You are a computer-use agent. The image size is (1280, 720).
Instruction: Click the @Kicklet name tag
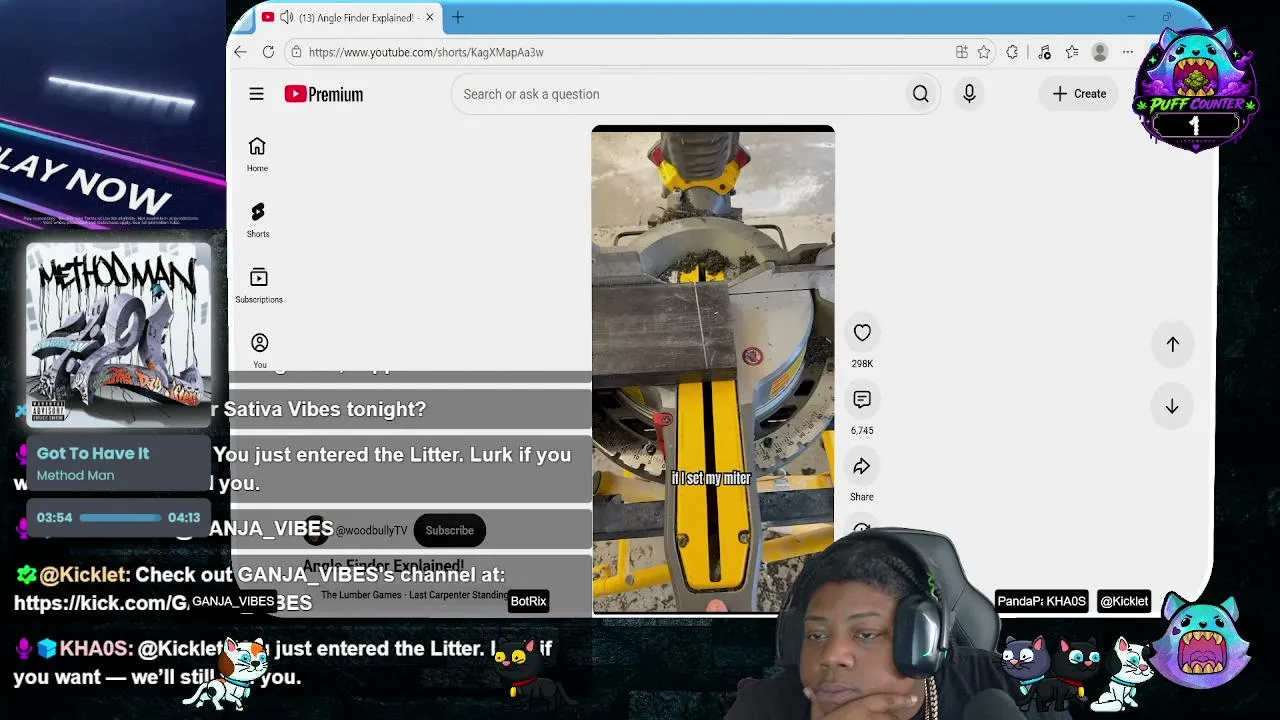(1124, 601)
